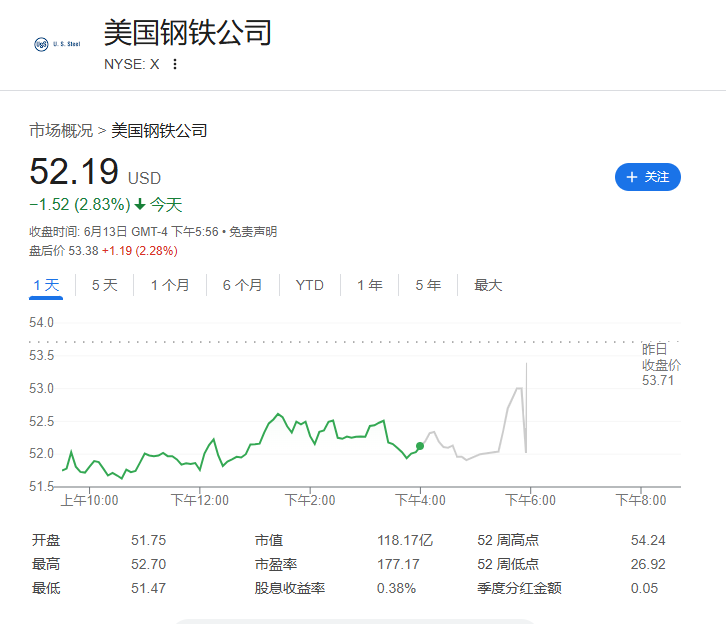Click the 52.0 price axis label

[x=41, y=453]
